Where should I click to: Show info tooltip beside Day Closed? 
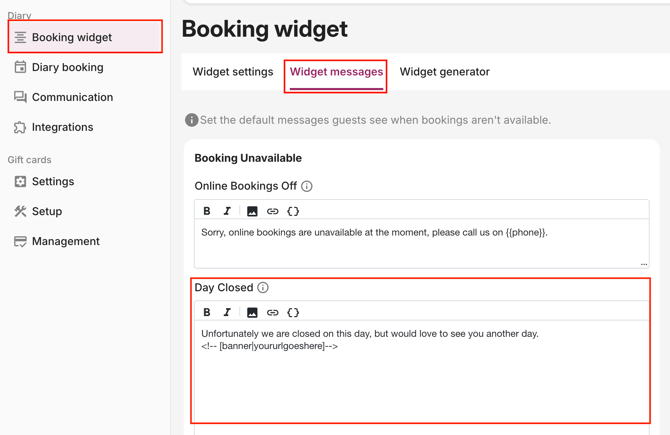263,288
